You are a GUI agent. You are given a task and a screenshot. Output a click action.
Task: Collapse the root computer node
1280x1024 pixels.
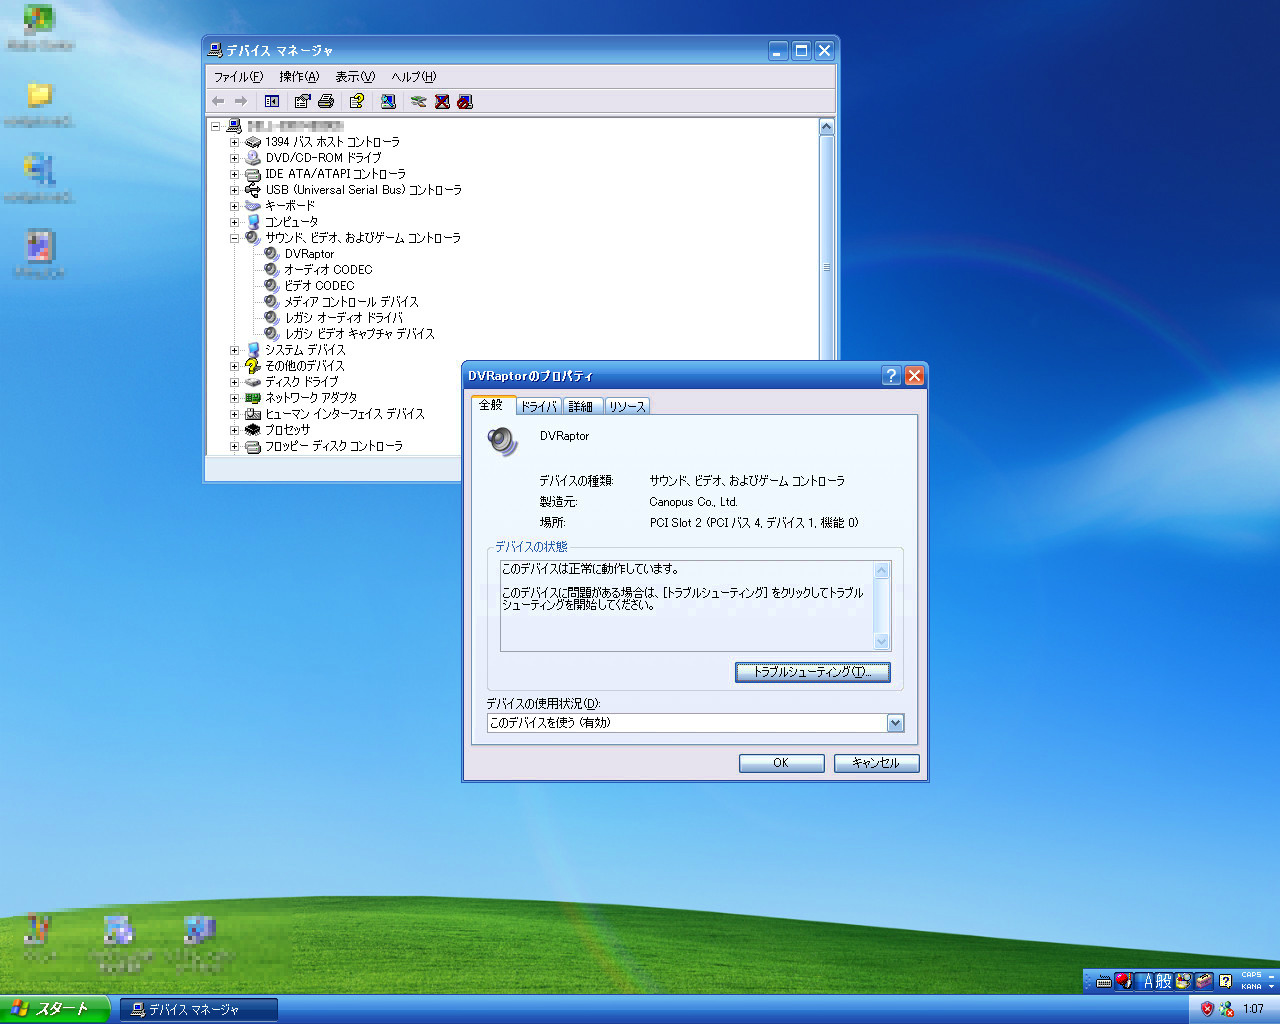(215, 126)
